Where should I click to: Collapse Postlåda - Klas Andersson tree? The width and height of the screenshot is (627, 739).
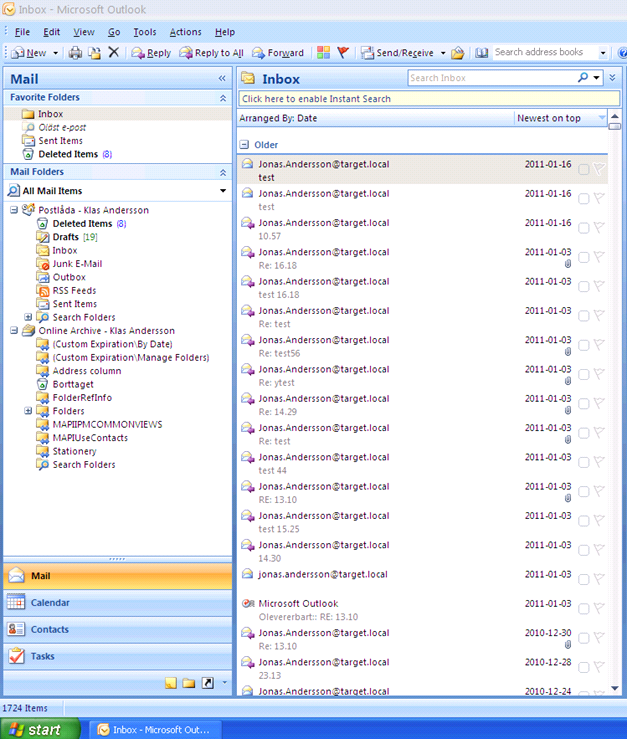14,210
